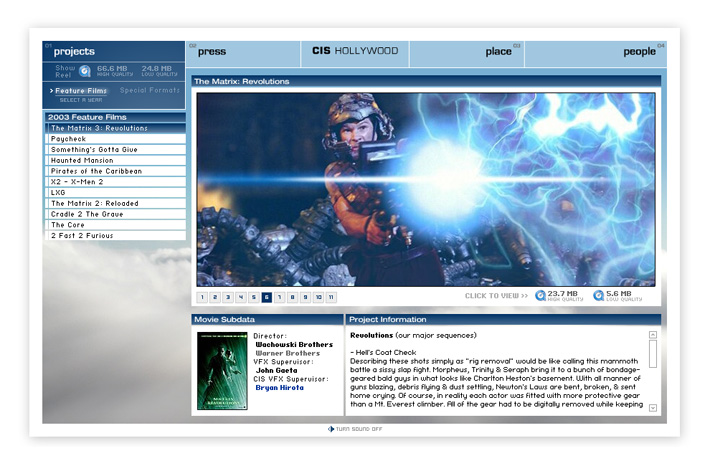Select The Matrix 2: Reloaded film
This screenshot has width=710, height=466.
[115, 203]
